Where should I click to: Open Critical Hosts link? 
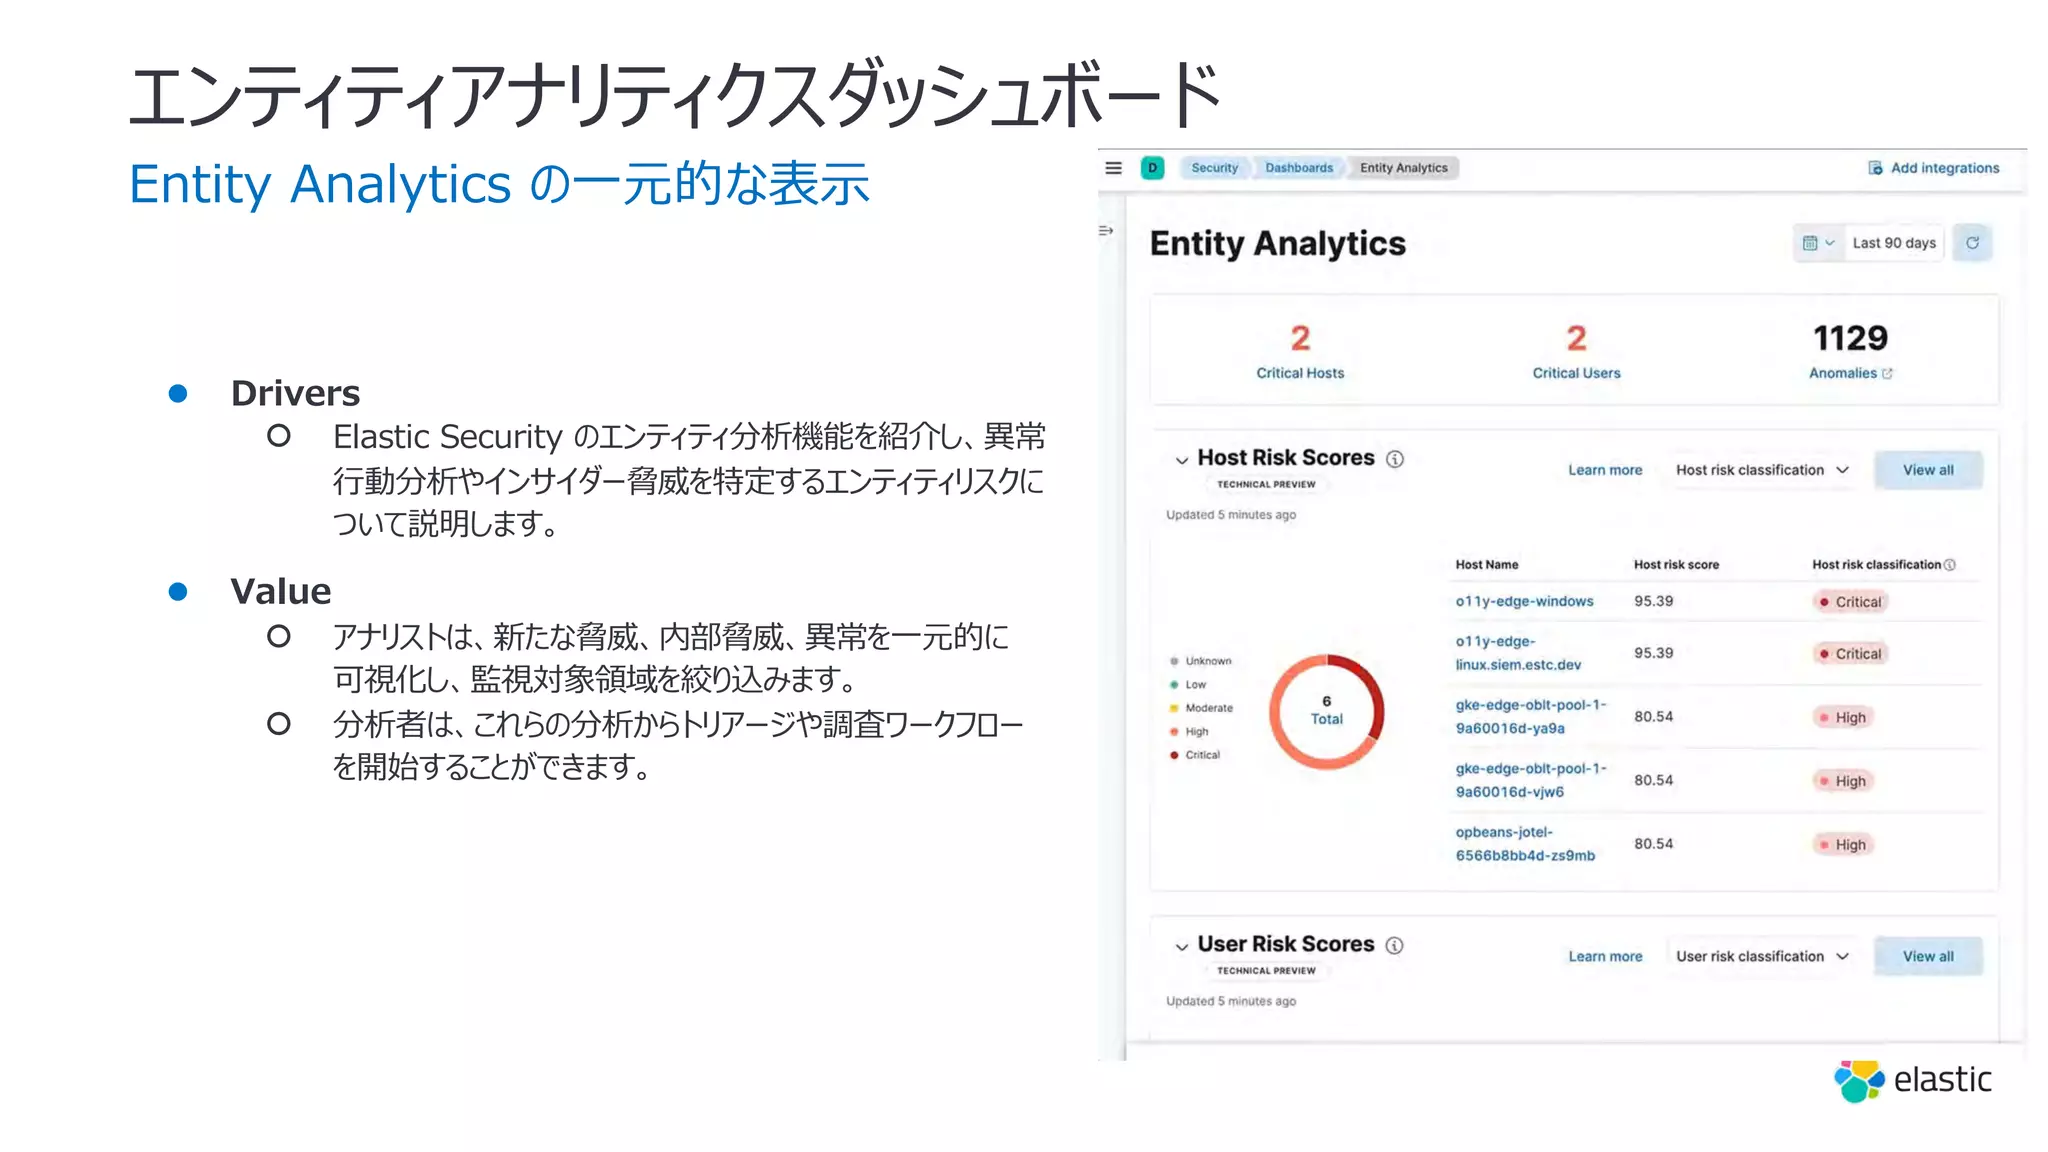click(1300, 373)
